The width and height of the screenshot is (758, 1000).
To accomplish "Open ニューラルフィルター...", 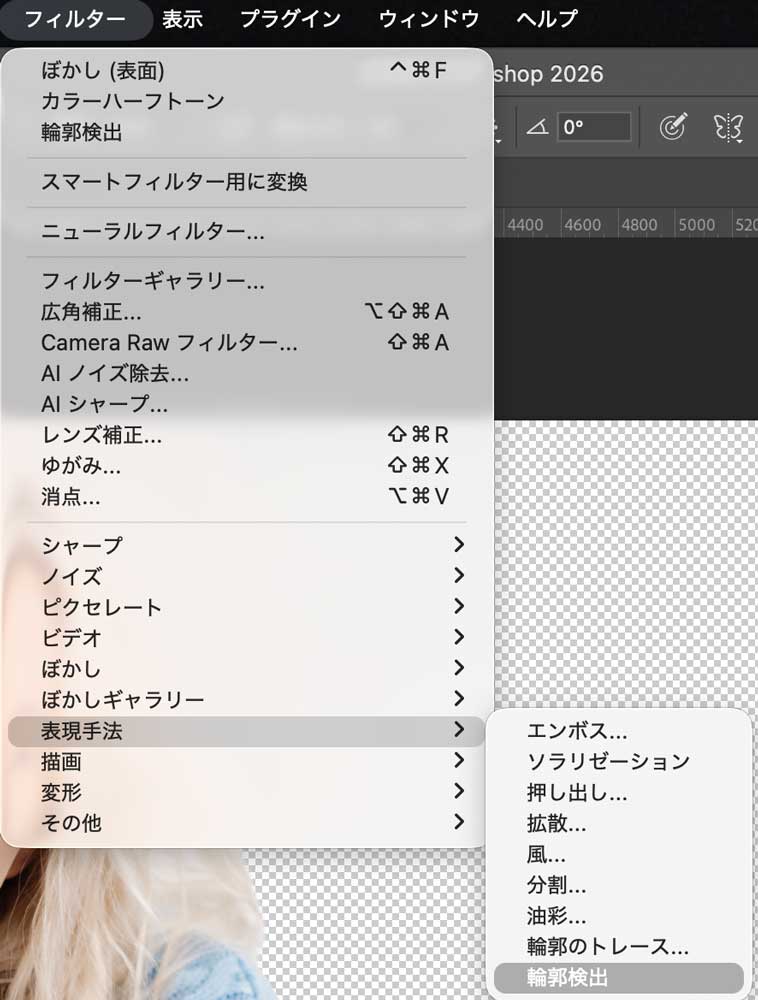I will [247, 232].
